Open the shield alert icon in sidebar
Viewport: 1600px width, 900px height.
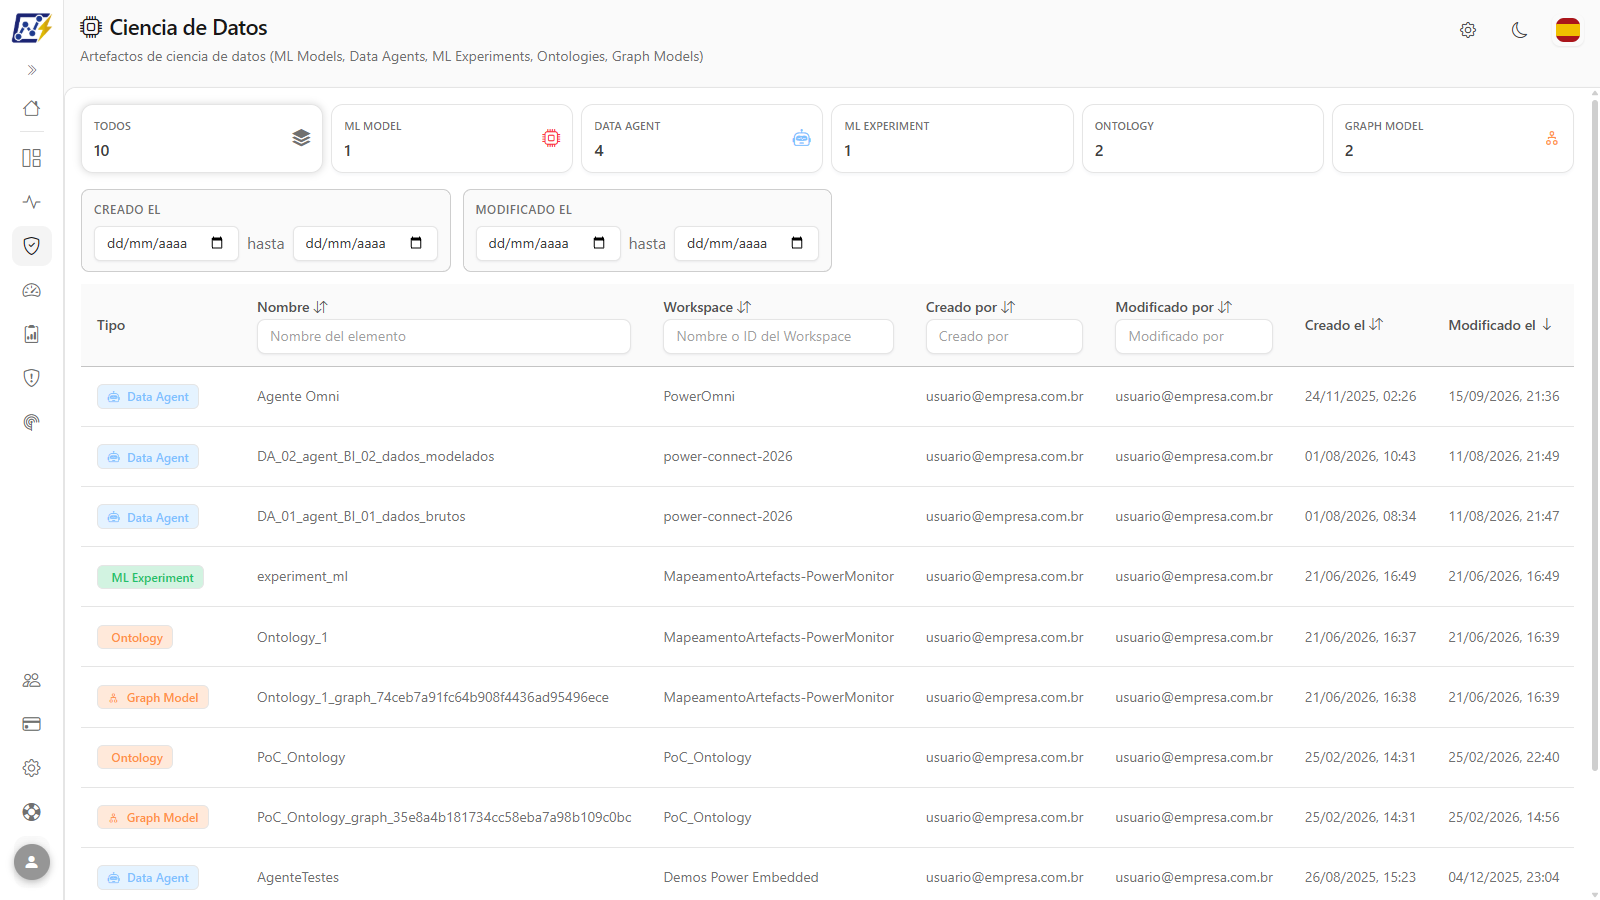click(32, 378)
